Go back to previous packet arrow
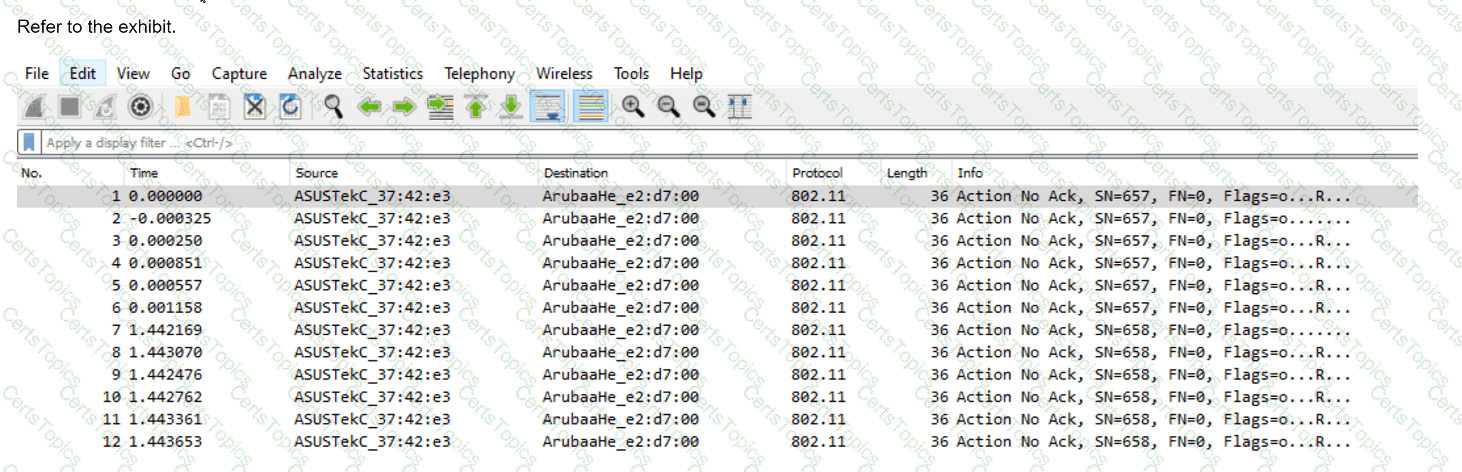Viewport: 1462px width, 472px height. (x=369, y=106)
